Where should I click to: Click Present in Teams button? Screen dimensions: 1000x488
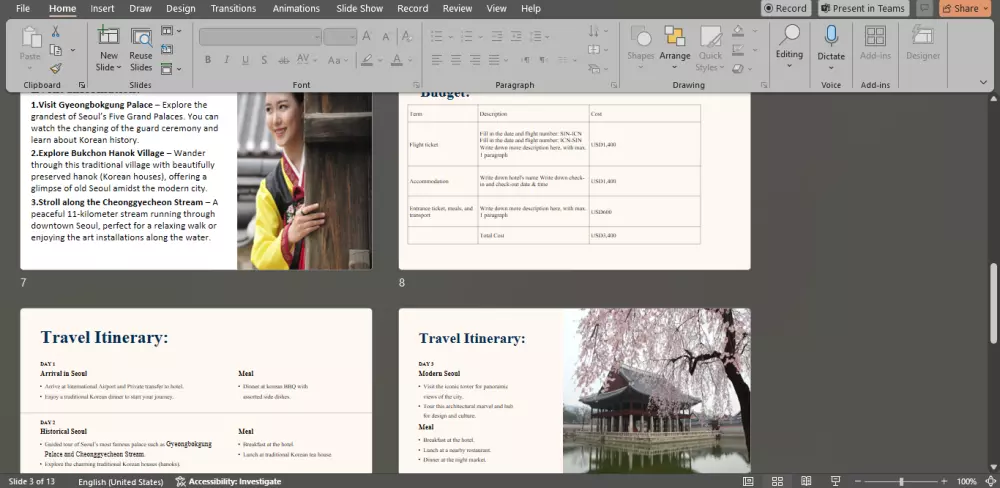coord(862,8)
